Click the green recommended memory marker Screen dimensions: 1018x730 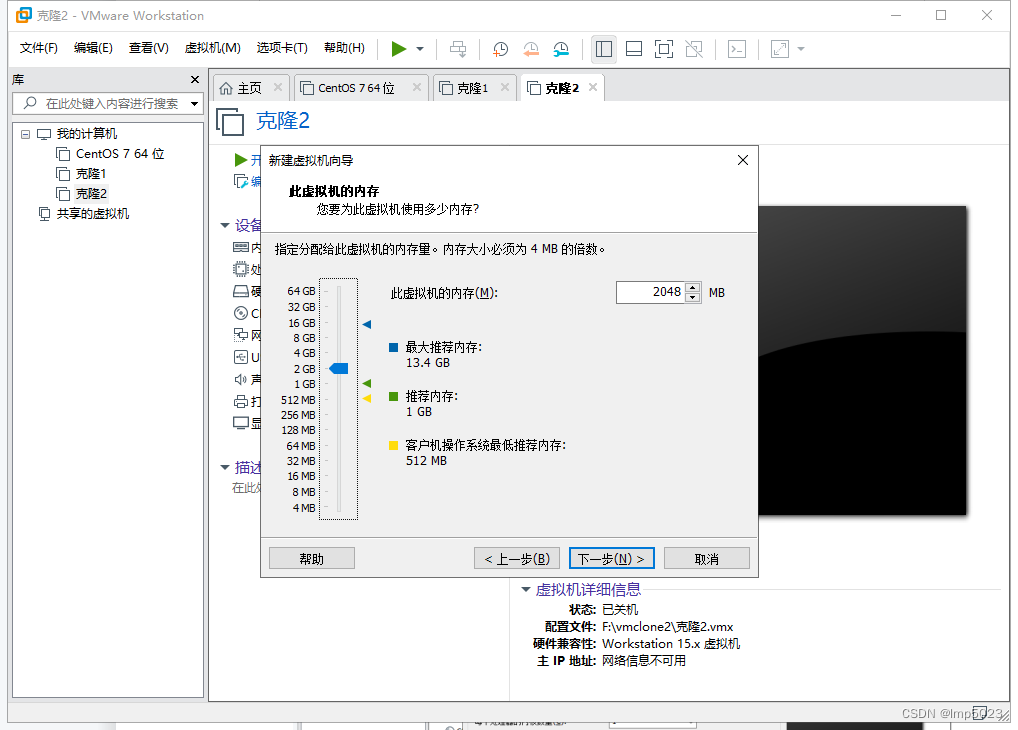367,384
